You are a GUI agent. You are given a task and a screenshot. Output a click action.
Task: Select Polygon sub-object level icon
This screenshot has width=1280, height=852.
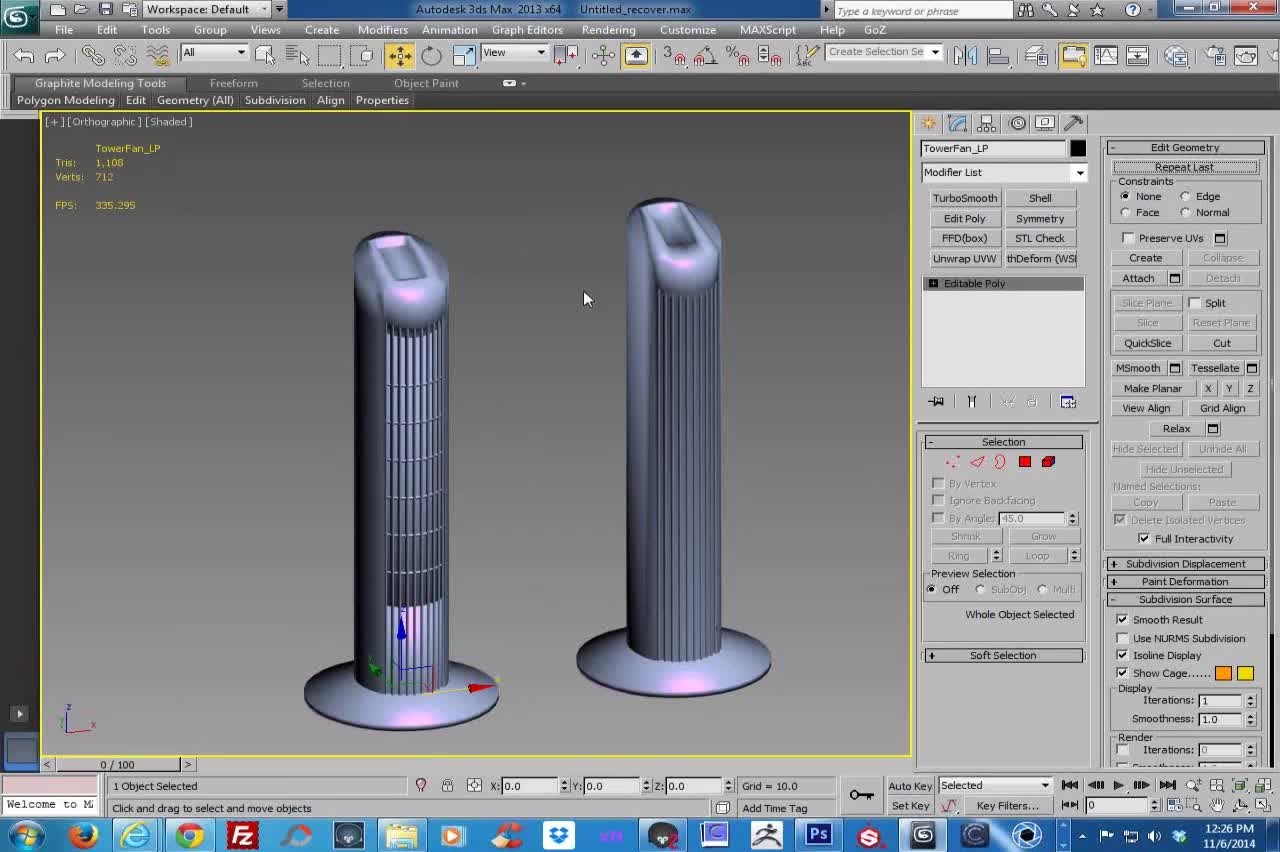(x=1025, y=462)
